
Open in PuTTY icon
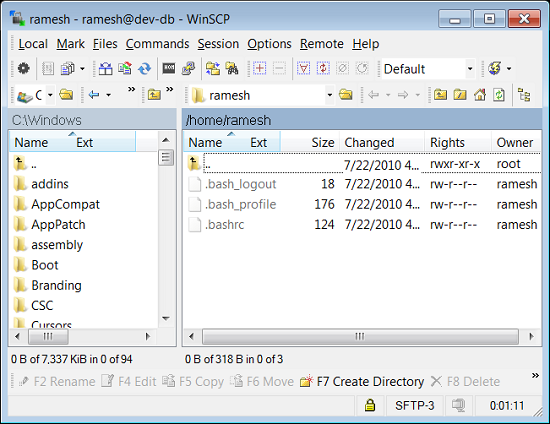[188, 68]
